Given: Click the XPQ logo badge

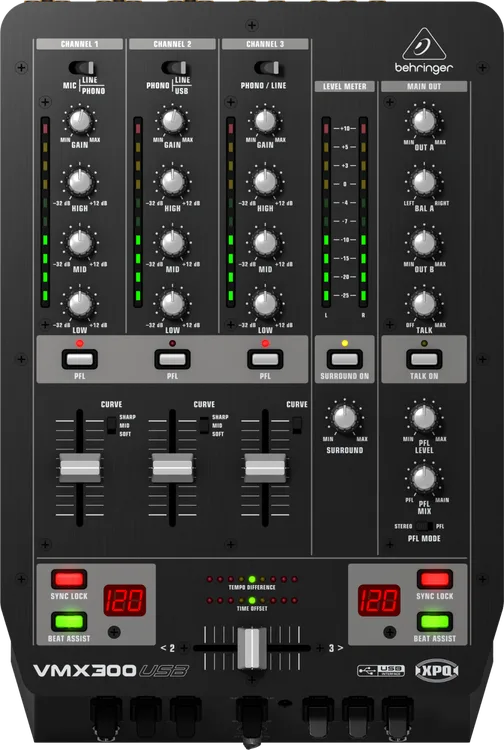Looking at the screenshot, I should tap(437, 670).
